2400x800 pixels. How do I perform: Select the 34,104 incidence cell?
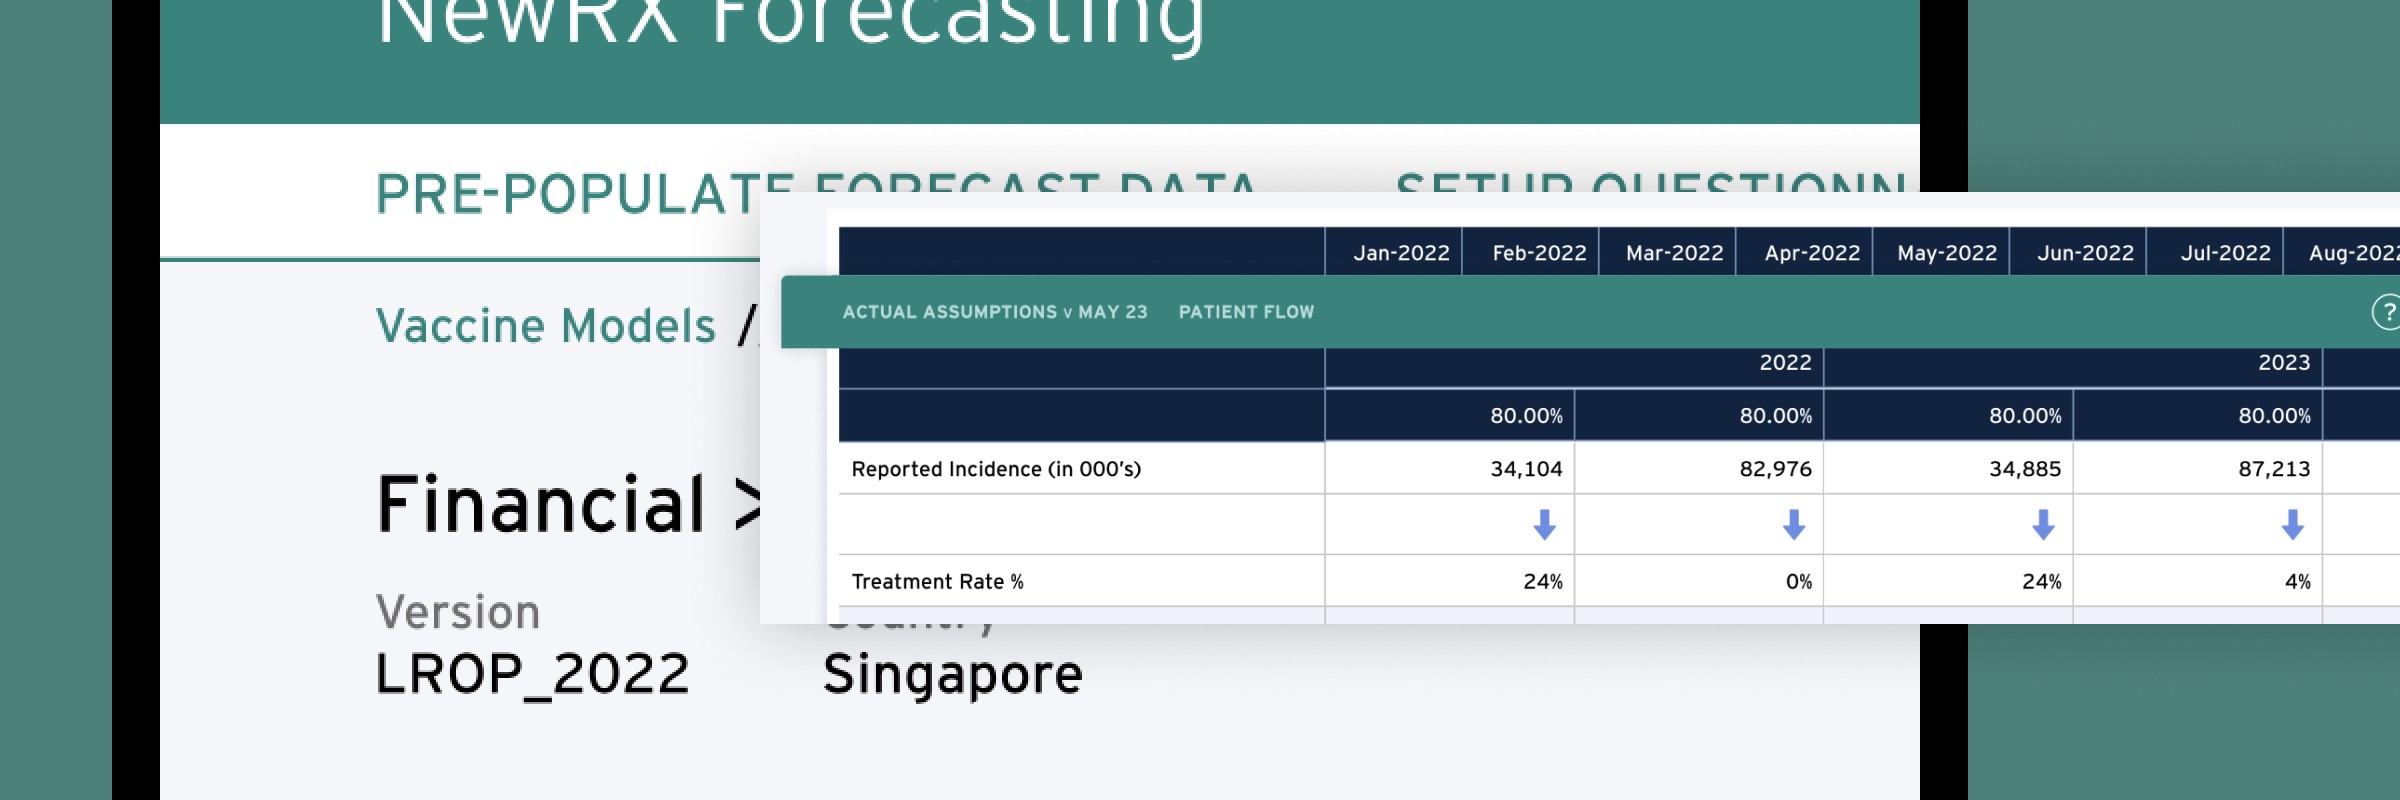(1450, 469)
